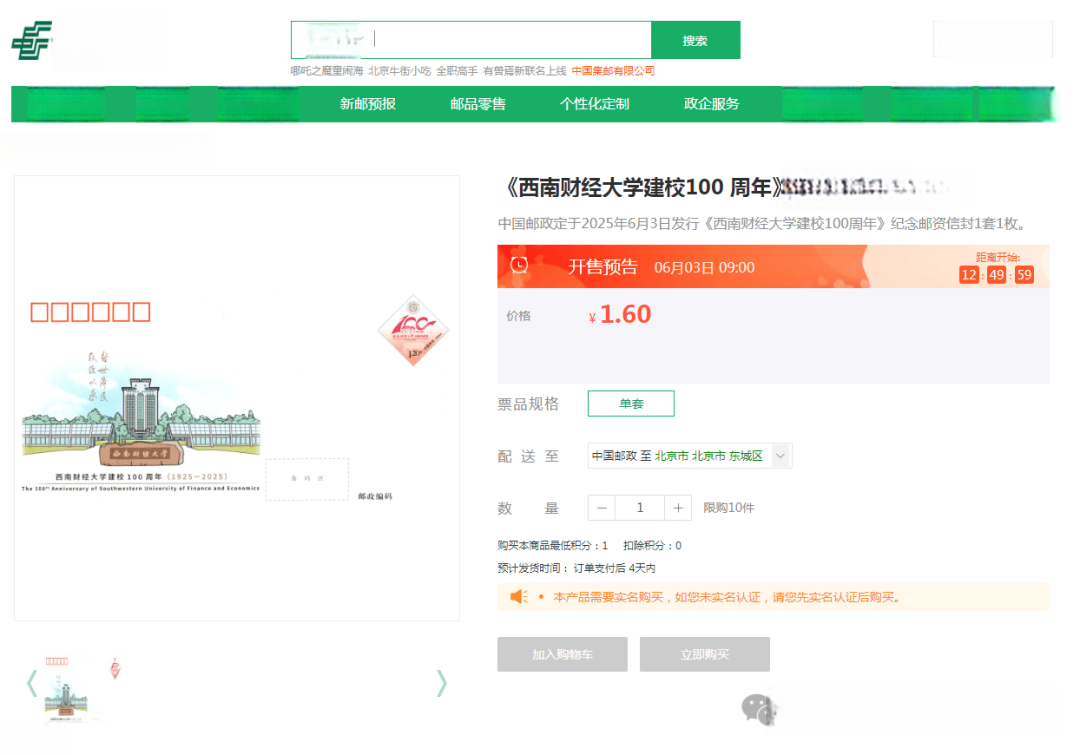Viewport: 1080px width, 755px height.
Task: Decrease quantity with minus button
Action: coord(602,508)
